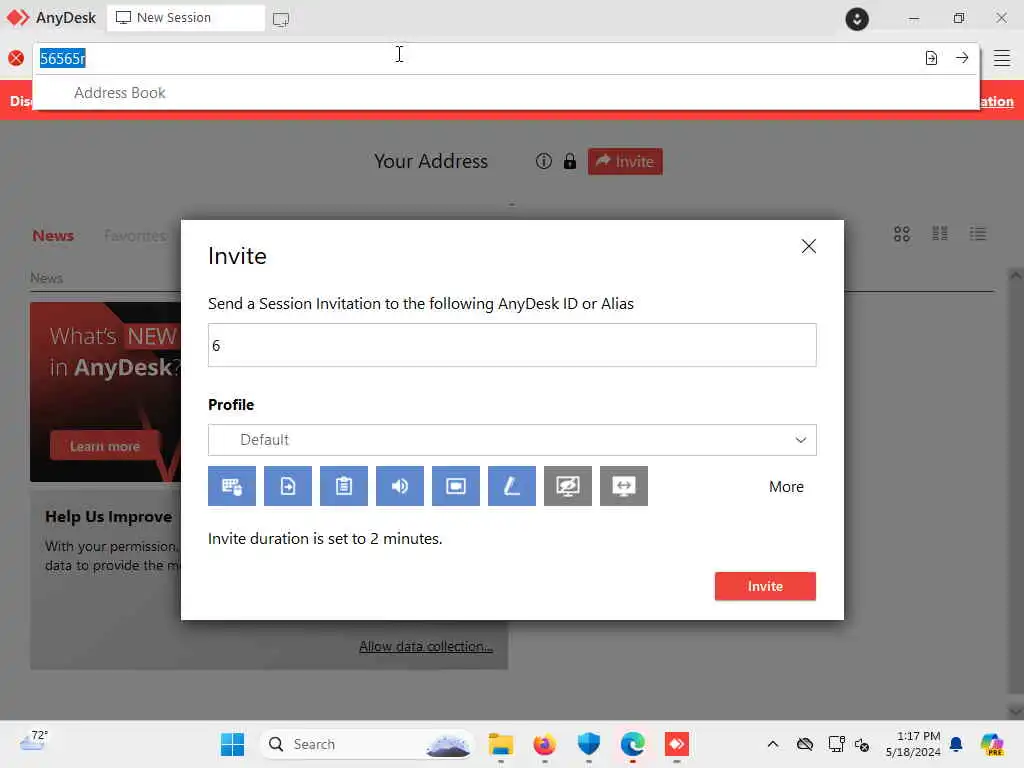The height and width of the screenshot is (768, 1024).
Task: Click the file transfer icon in address bar
Action: [x=931, y=58]
